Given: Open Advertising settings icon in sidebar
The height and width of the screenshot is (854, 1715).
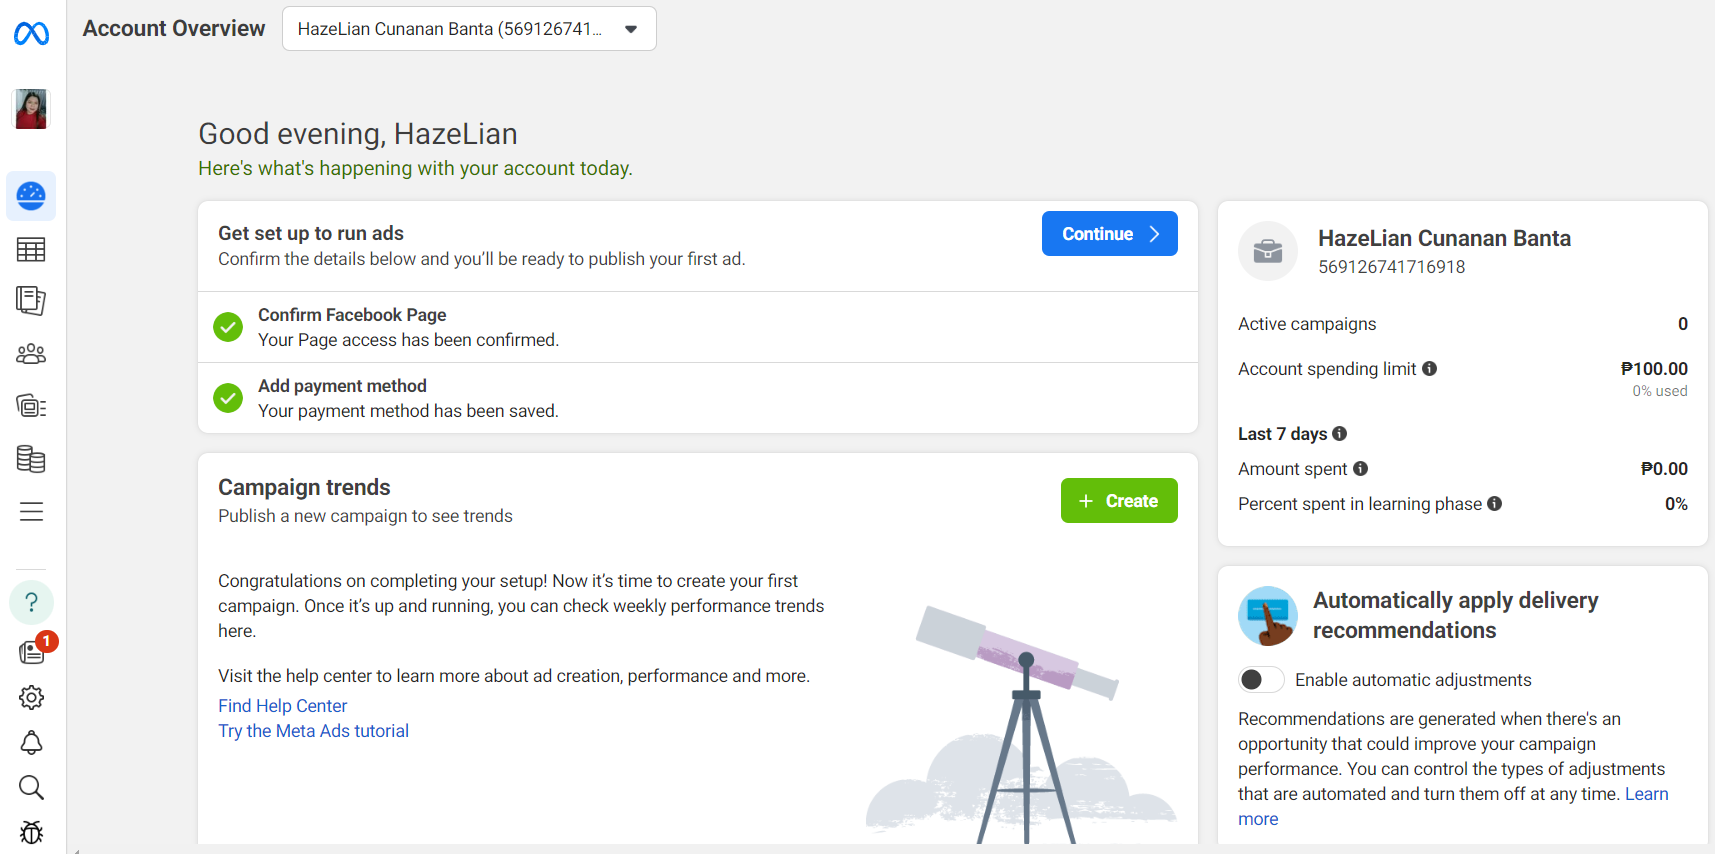Looking at the screenshot, I should (31, 406).
